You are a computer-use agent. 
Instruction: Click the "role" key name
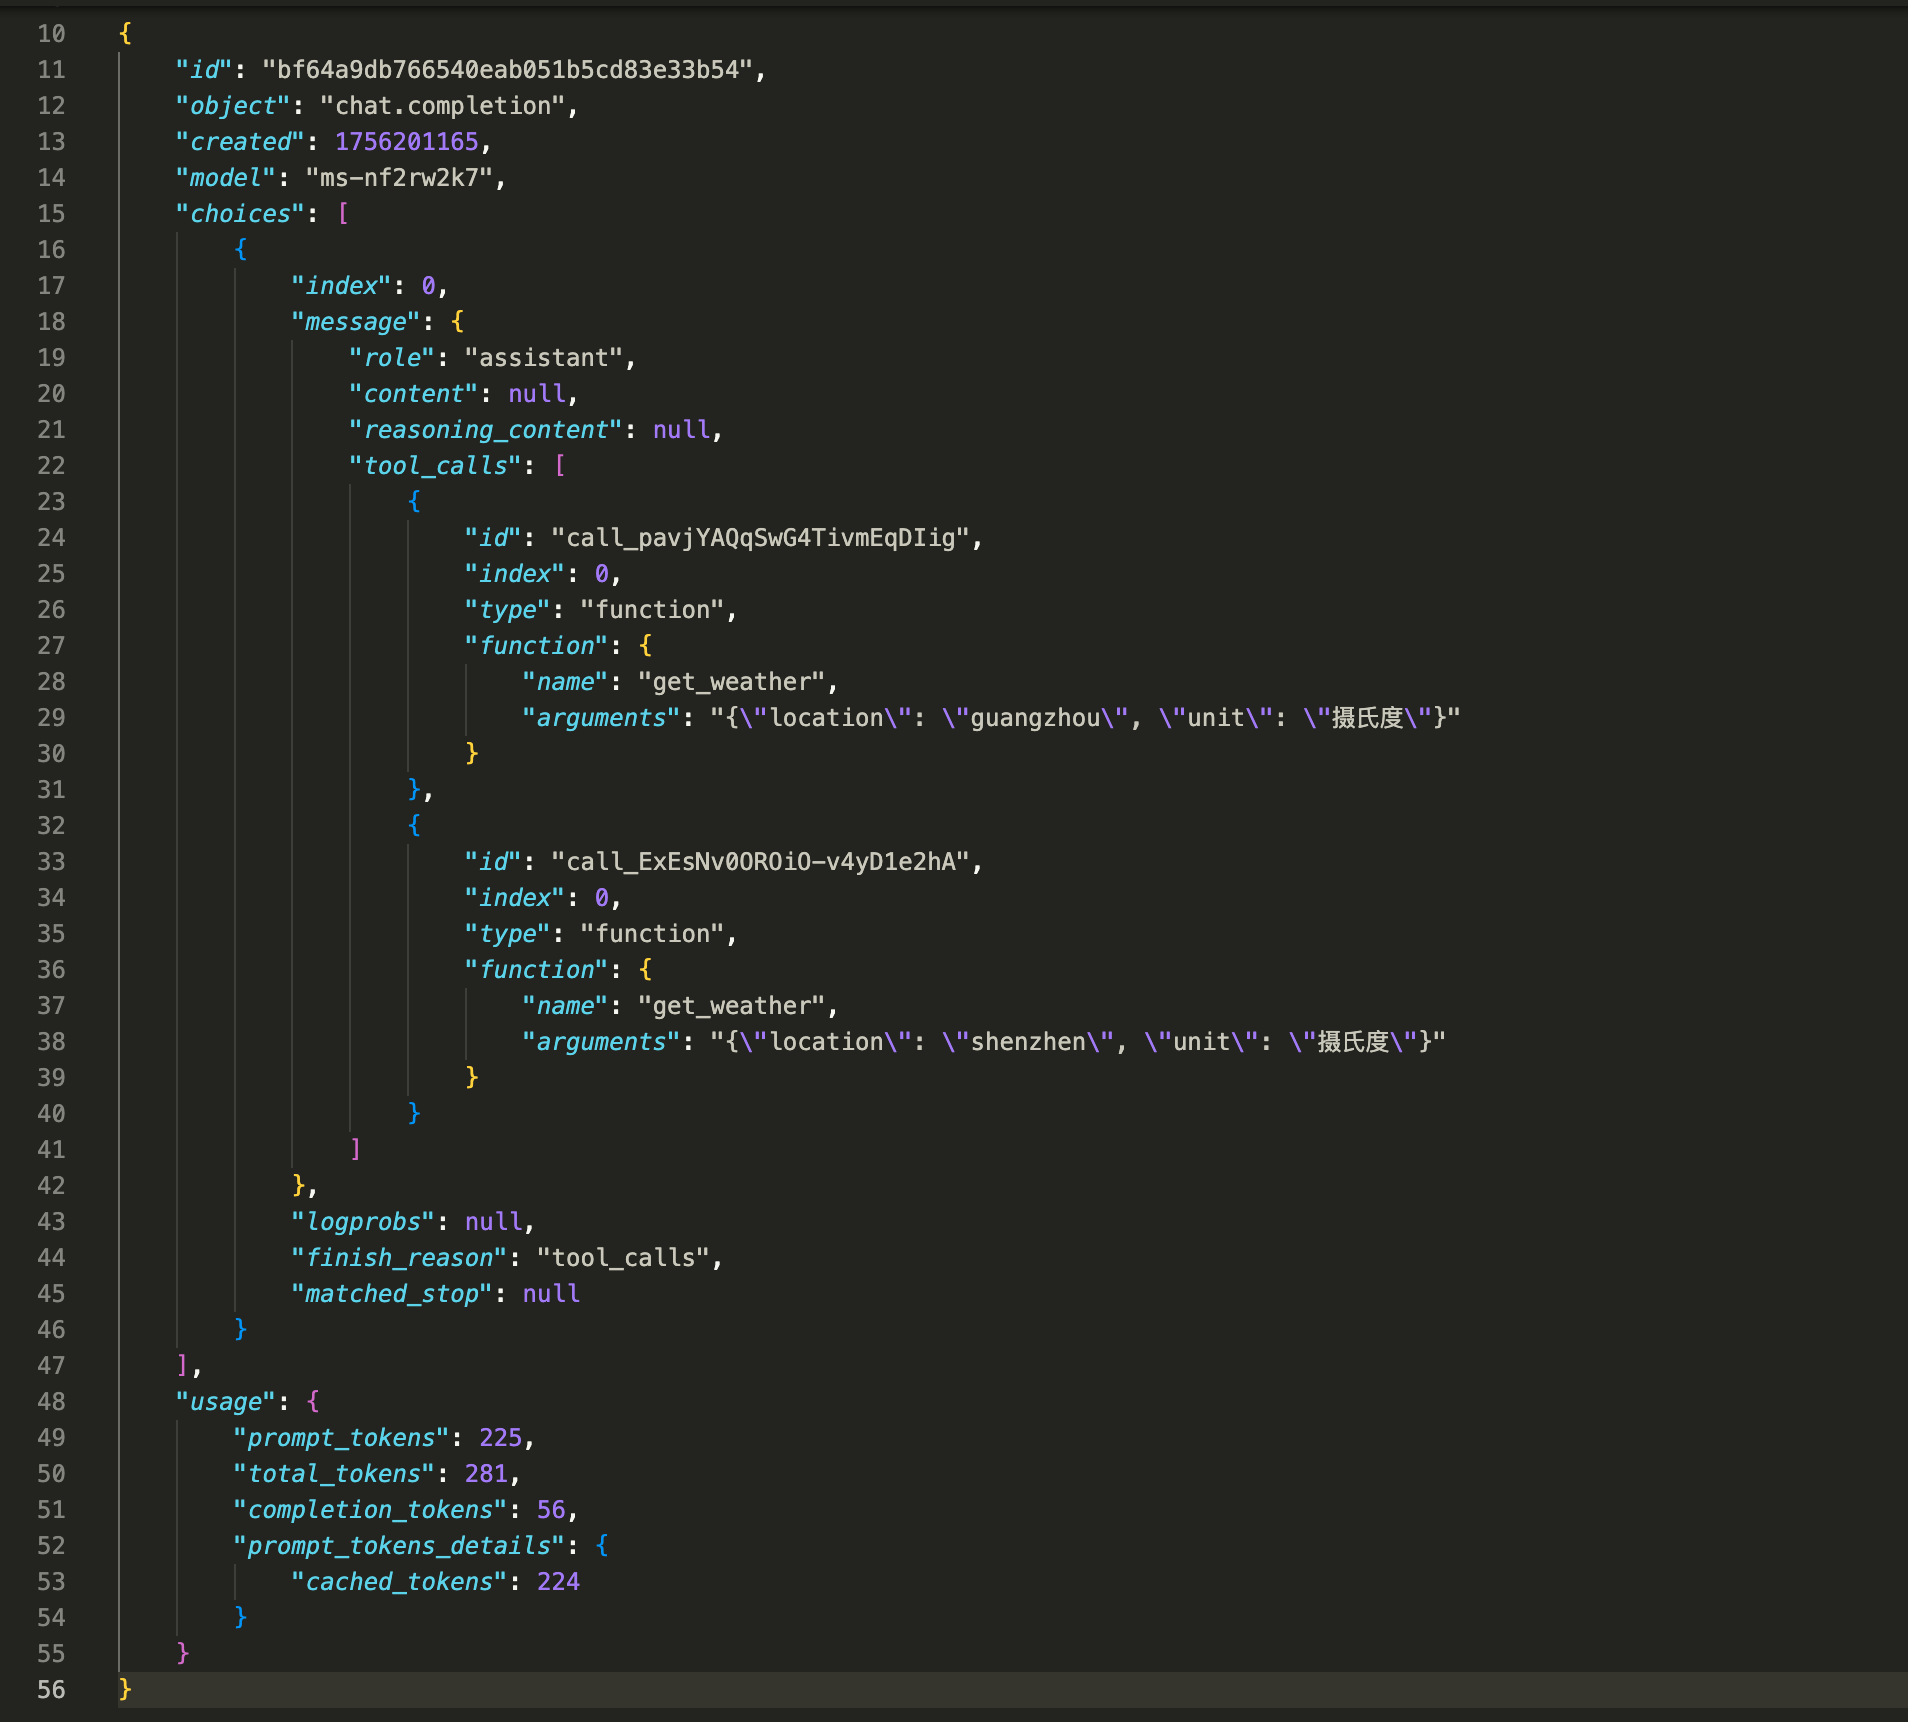(392, 358)
